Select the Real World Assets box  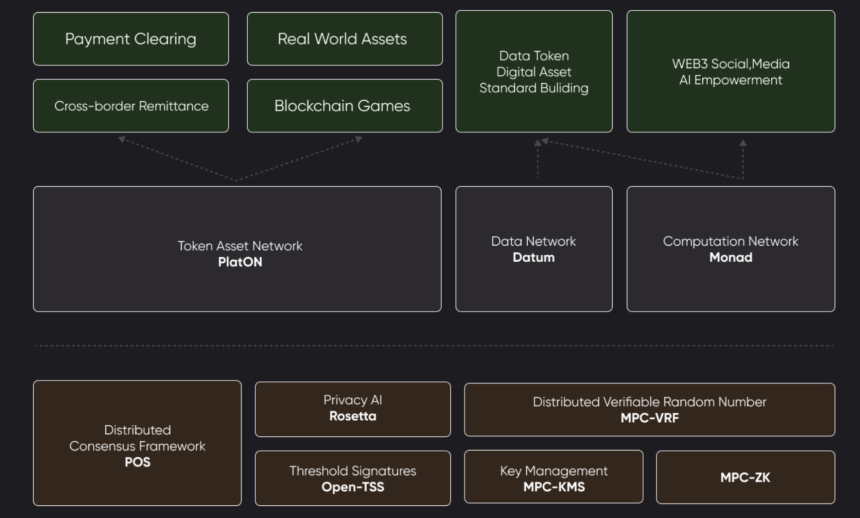(x=344, y=39)
